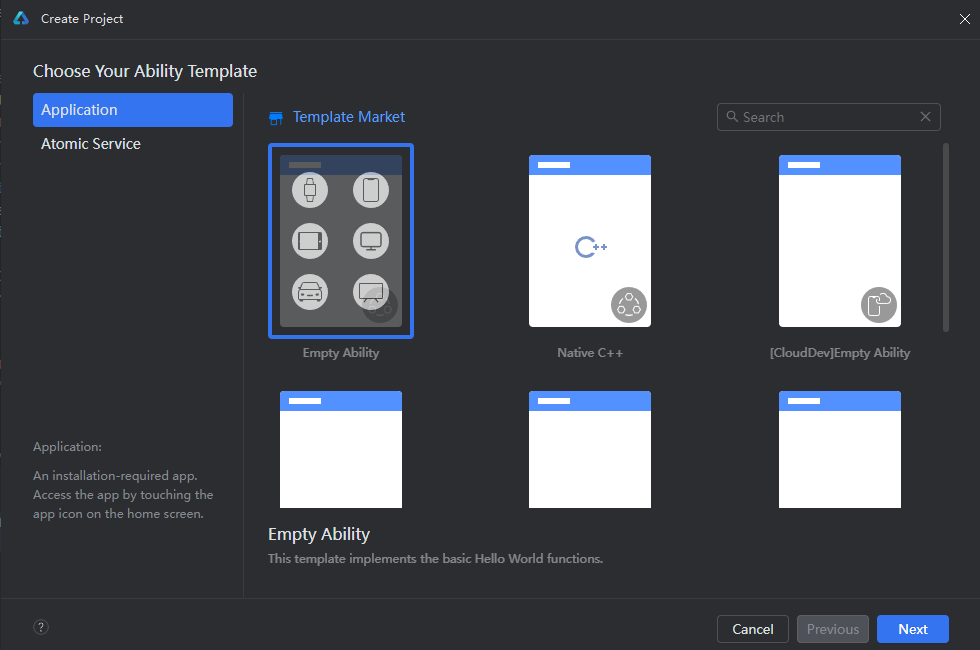980x650 pixels.
Task: Select the Atomic Service tab
Action: [133, 144]
